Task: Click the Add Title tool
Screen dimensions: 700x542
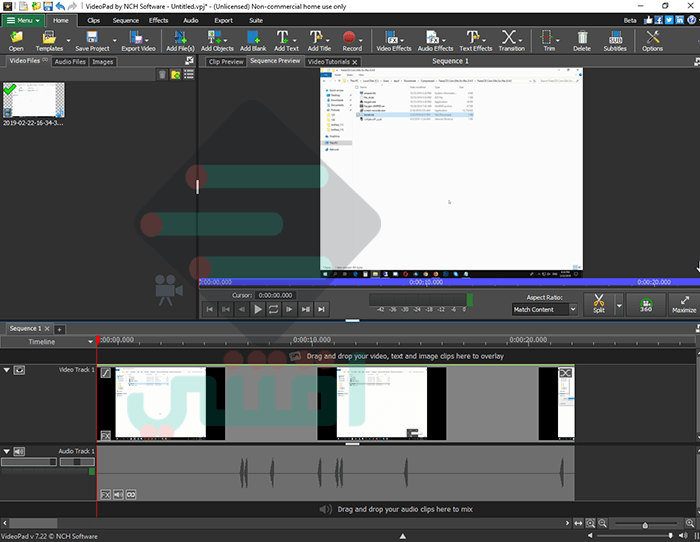Action: click(319, 41)
